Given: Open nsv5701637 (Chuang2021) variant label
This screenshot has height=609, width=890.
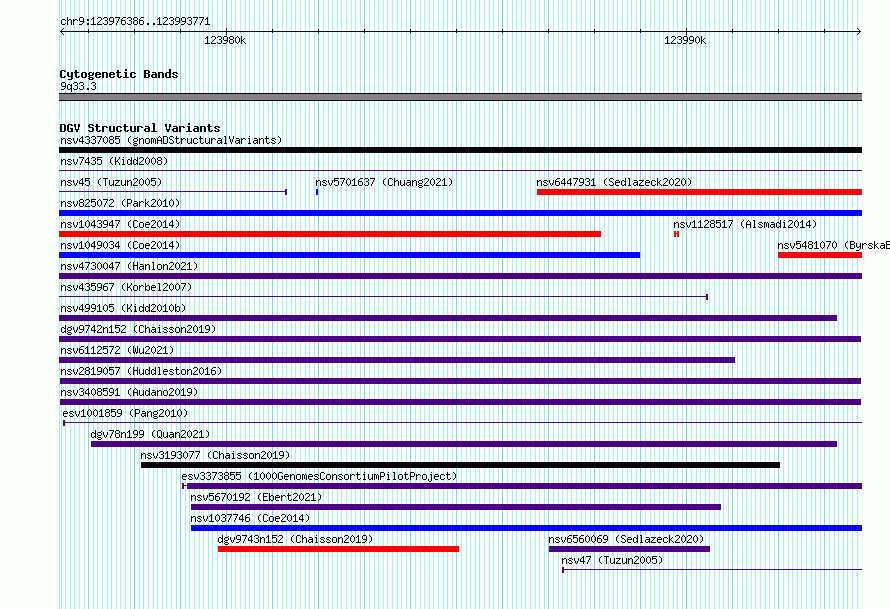Looking at the screenshot, I should pyautogui.click(x=384, y=182).
